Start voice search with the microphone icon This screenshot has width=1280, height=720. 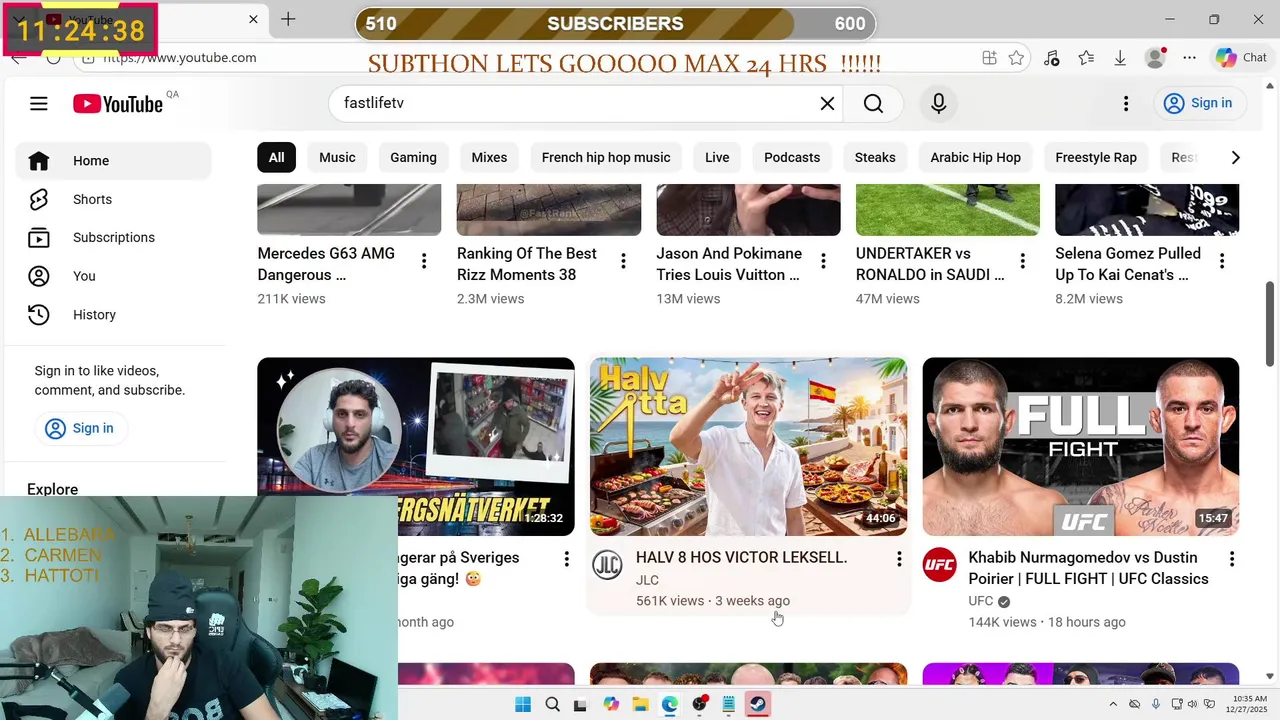(938, 103)
